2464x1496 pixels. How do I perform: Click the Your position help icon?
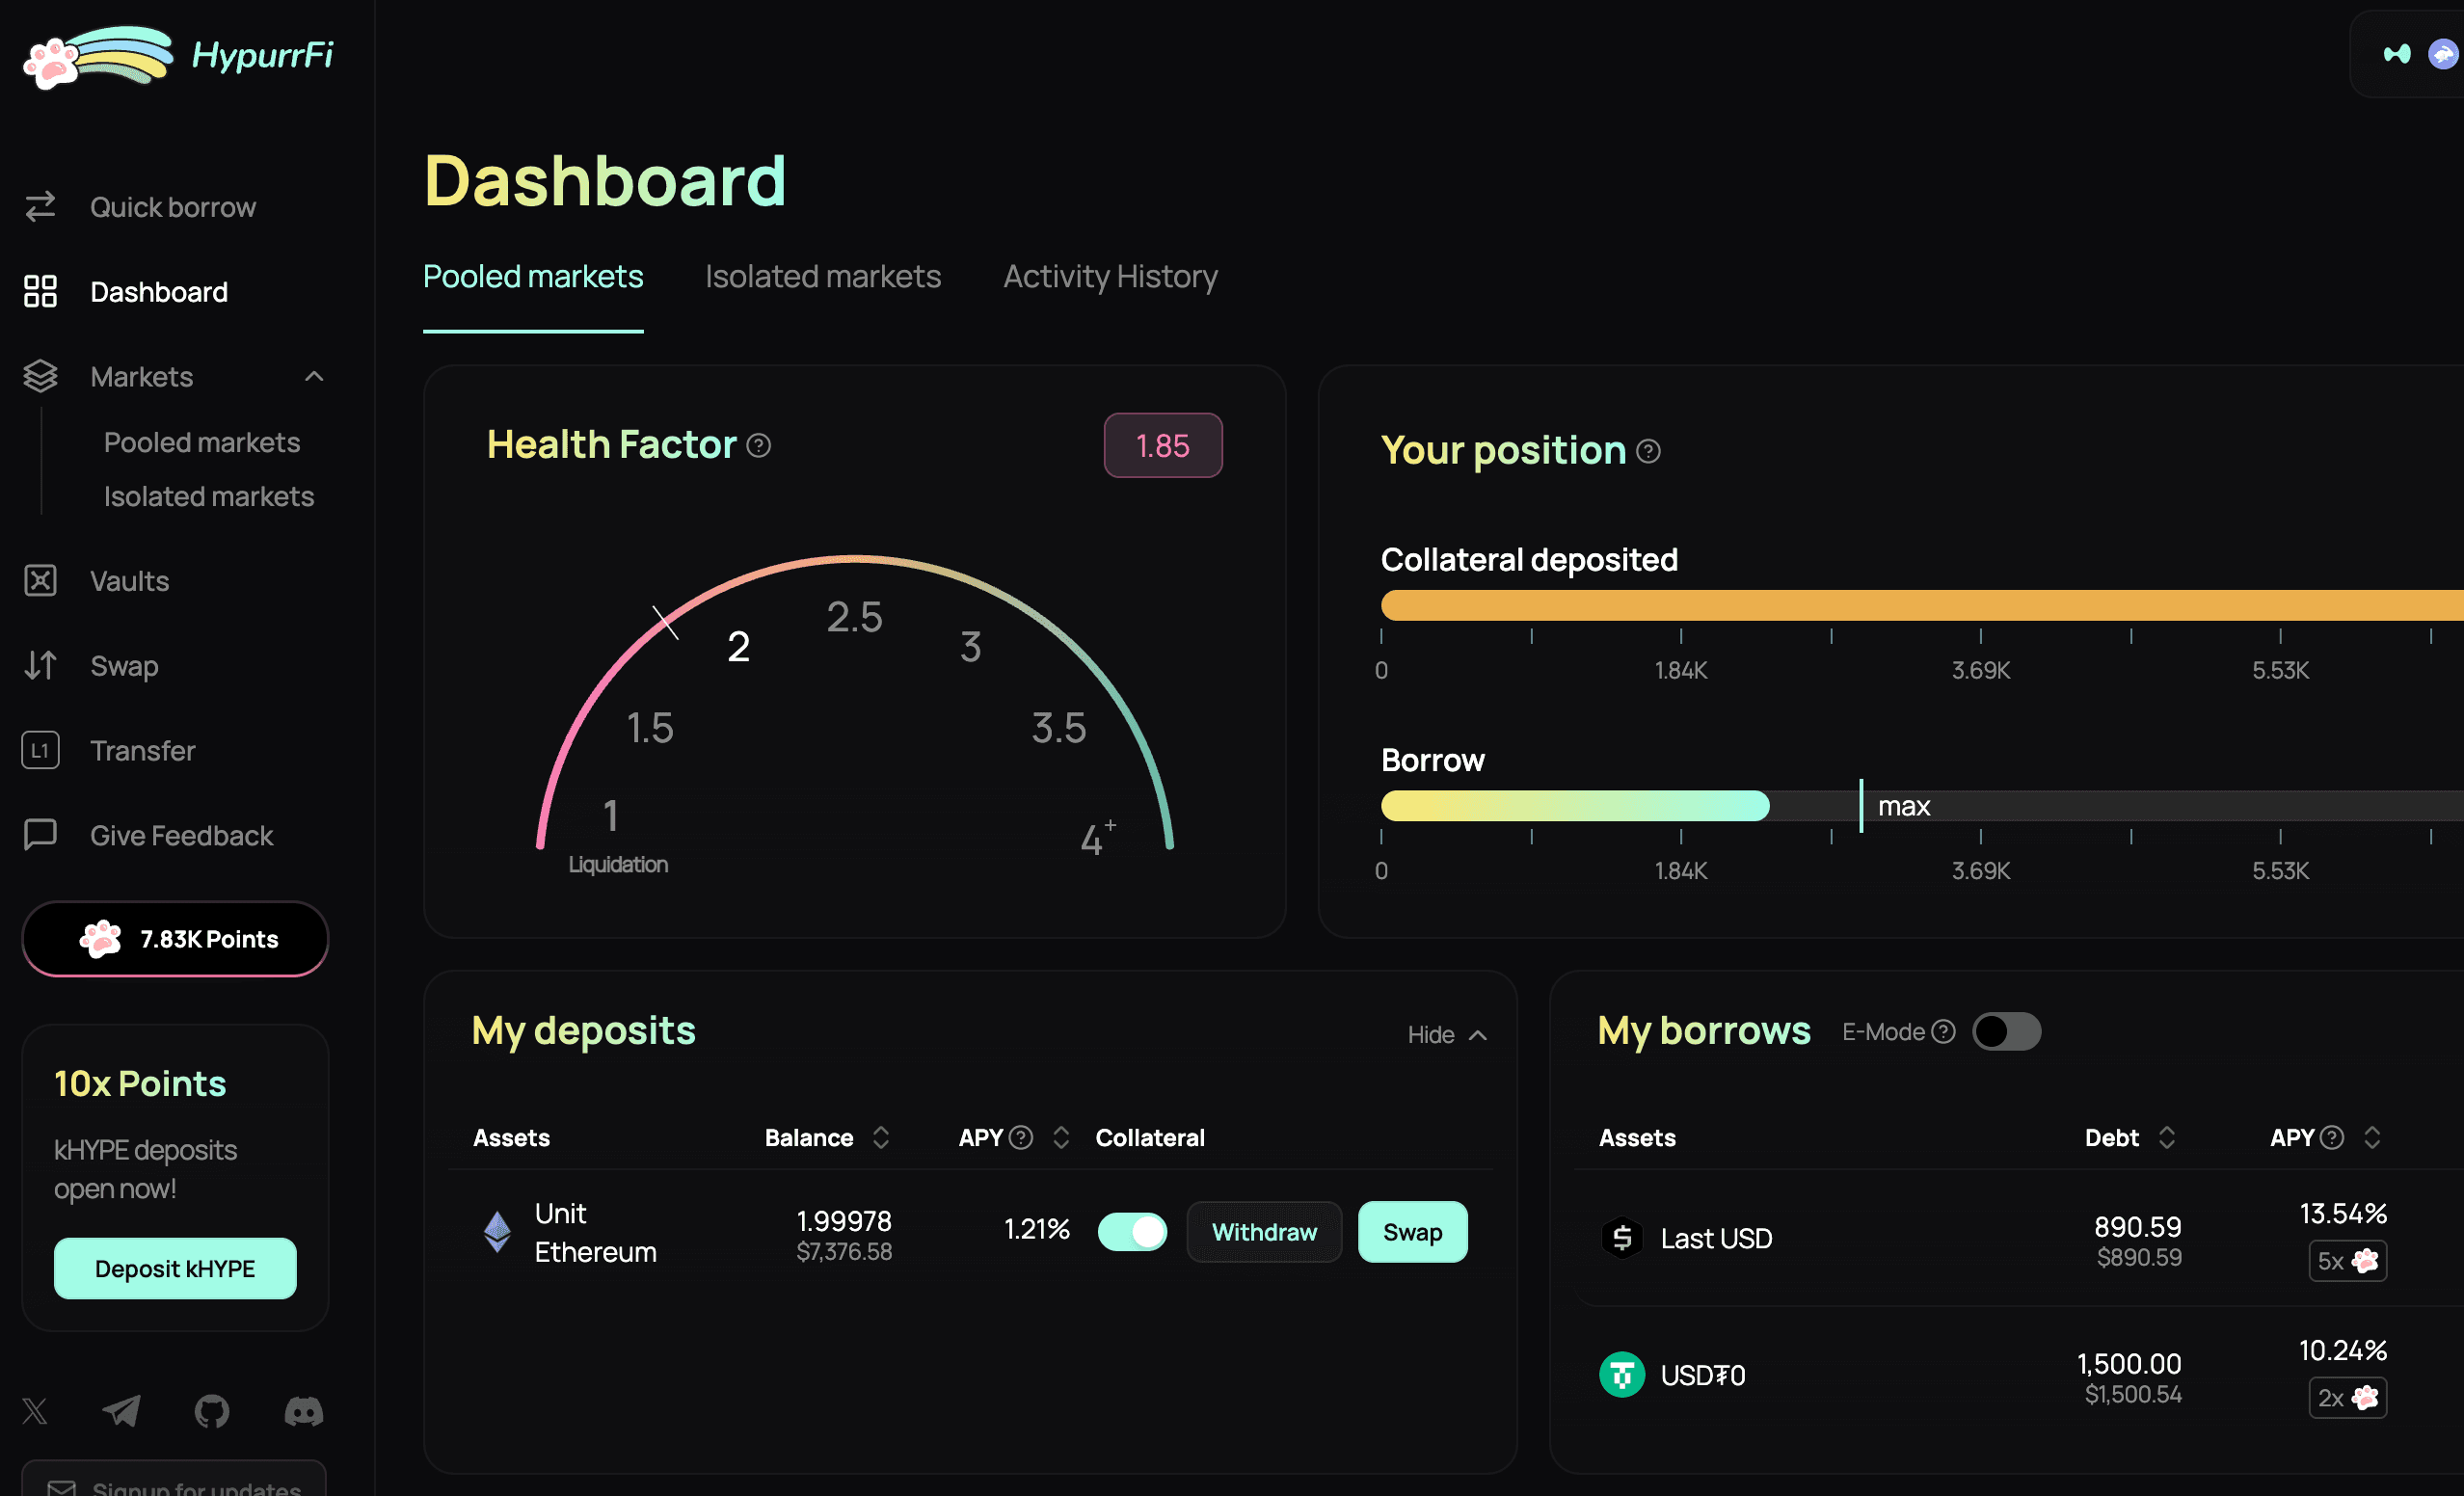click(x=1649, y=452)
